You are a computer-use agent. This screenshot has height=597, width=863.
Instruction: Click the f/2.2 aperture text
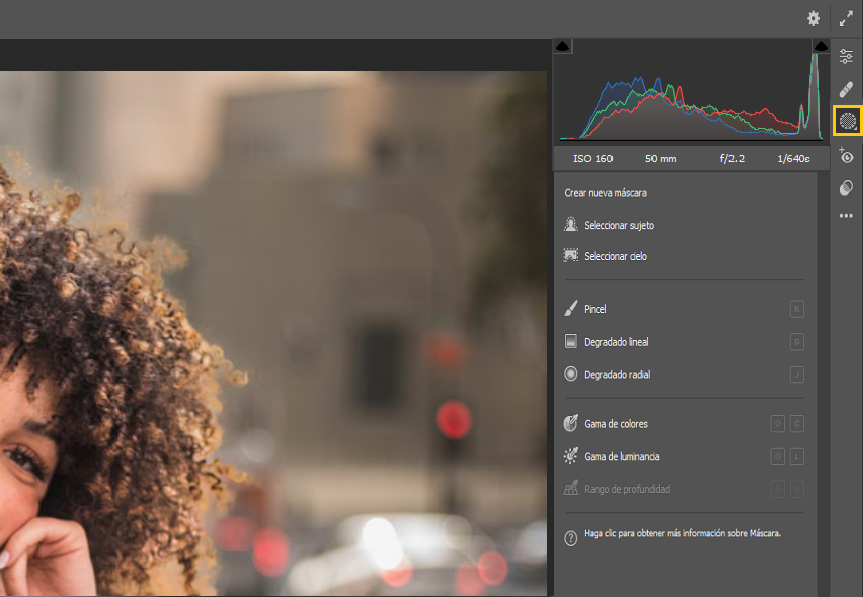point(732,158)
